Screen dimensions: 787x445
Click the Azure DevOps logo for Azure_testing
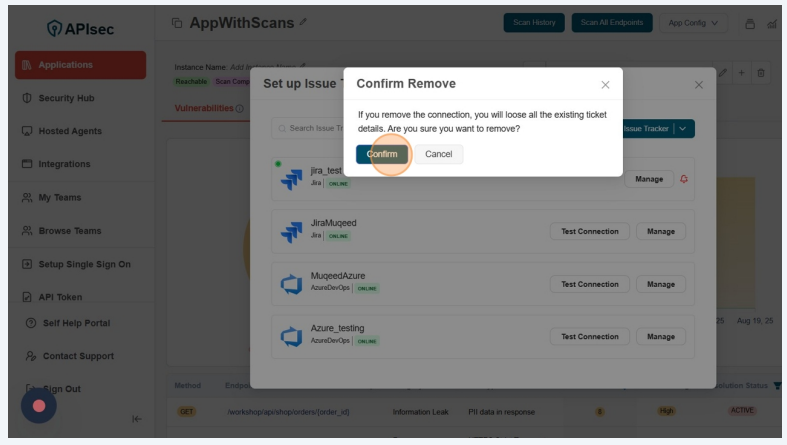(x=291, y=337)
